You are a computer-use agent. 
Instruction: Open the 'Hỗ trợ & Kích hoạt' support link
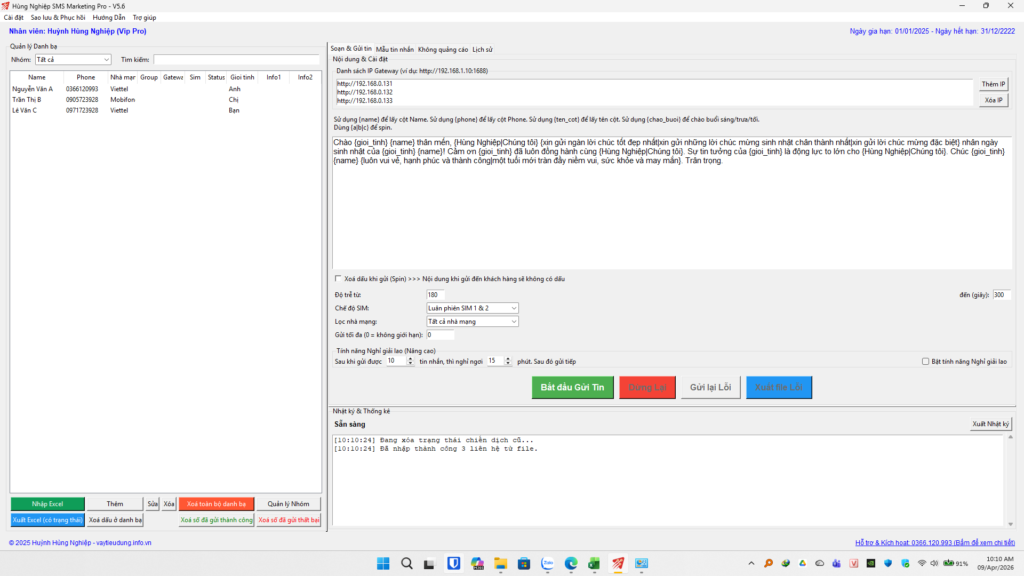tap(934, 542)
